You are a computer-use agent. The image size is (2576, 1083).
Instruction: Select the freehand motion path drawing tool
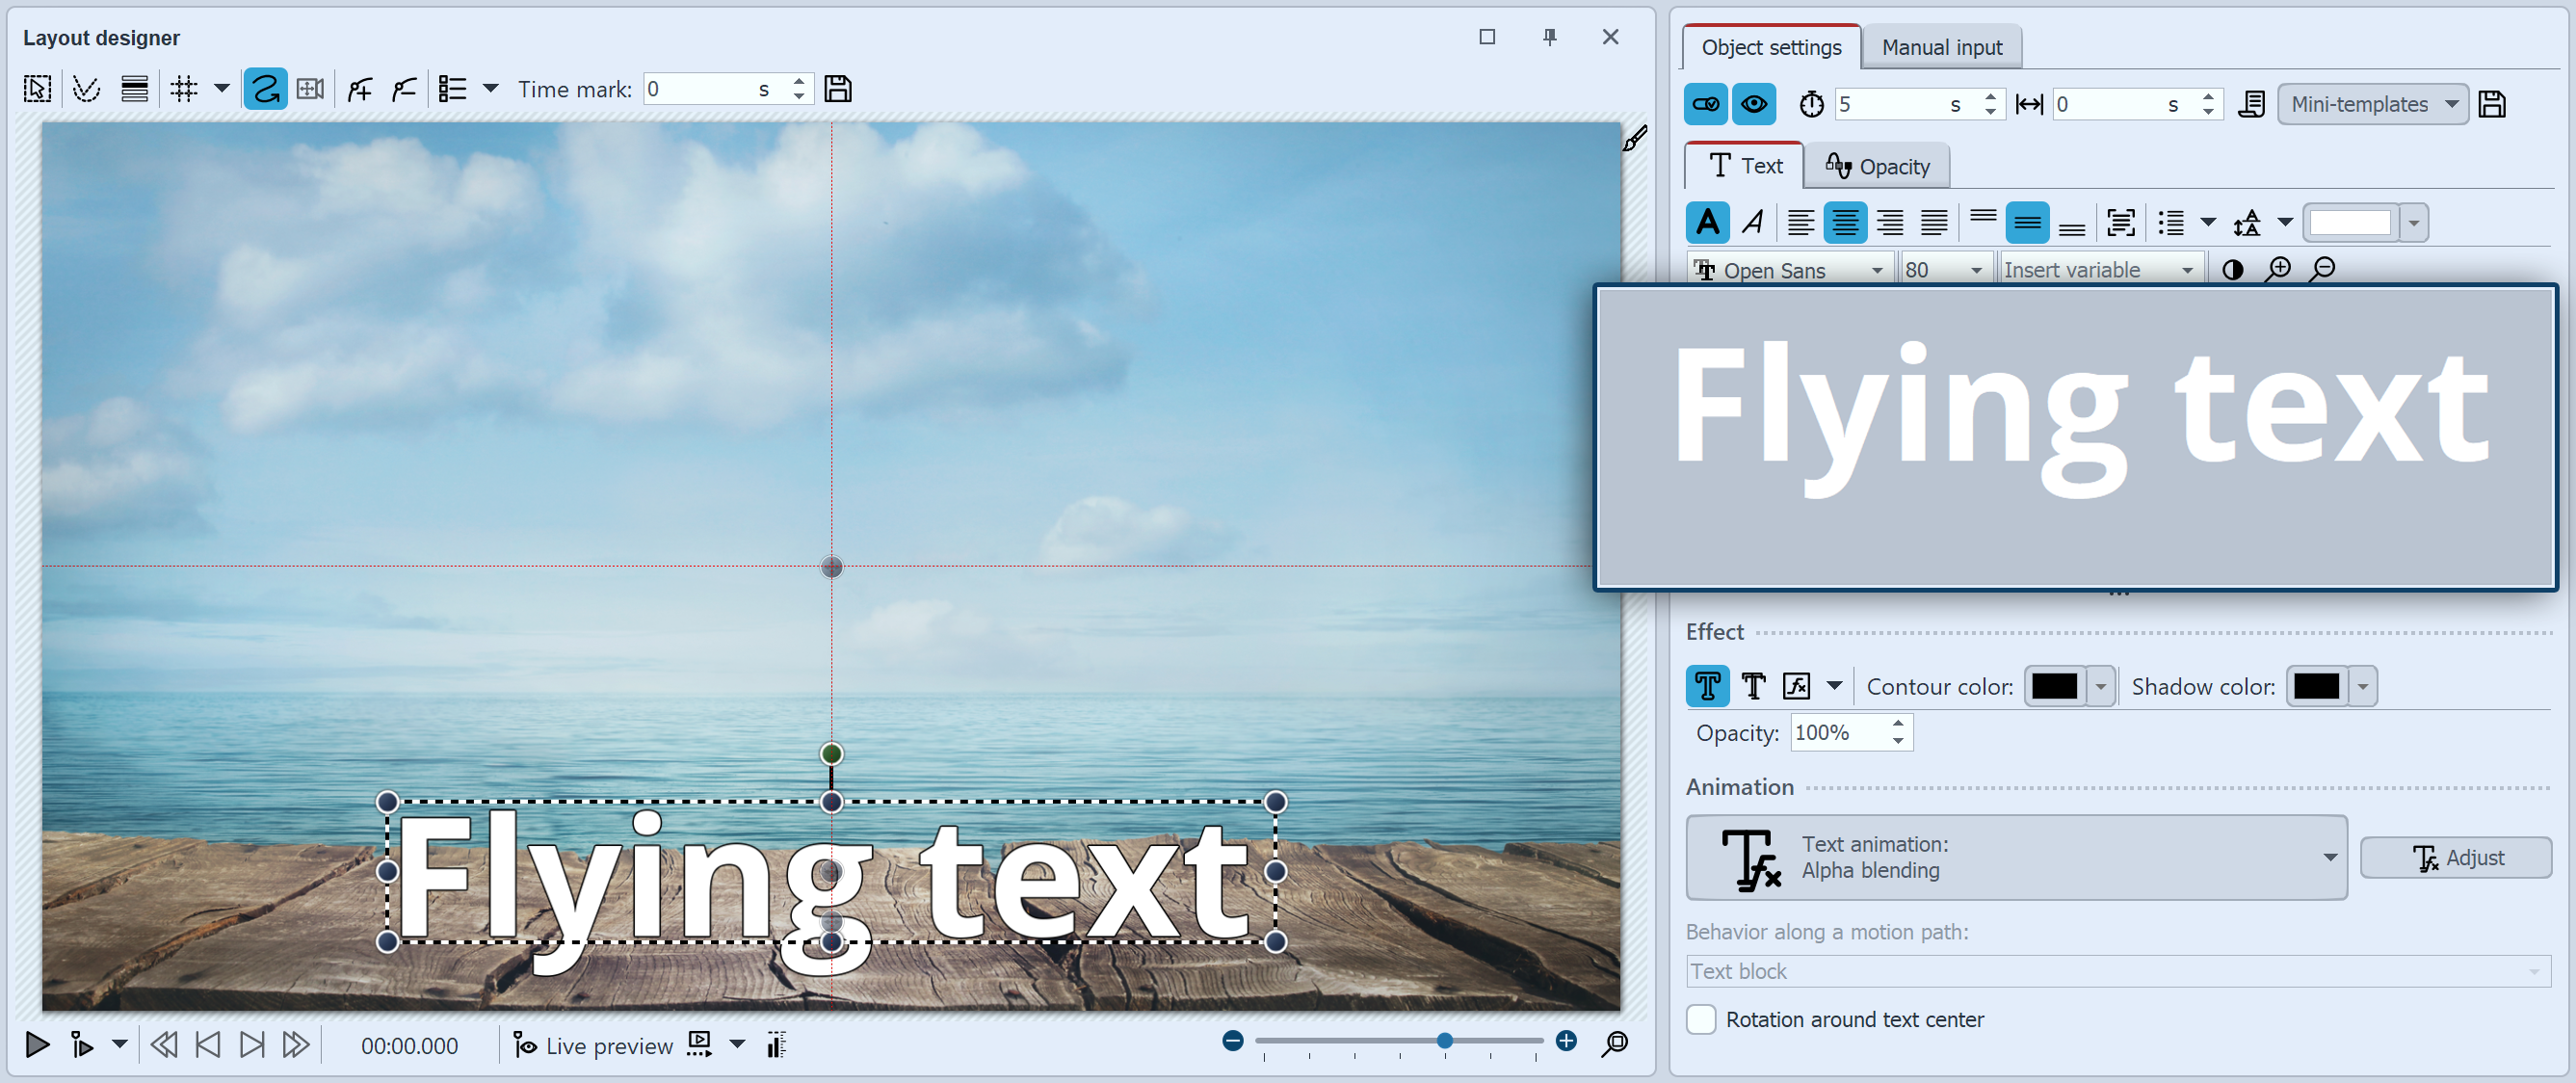tap(264, 88)
